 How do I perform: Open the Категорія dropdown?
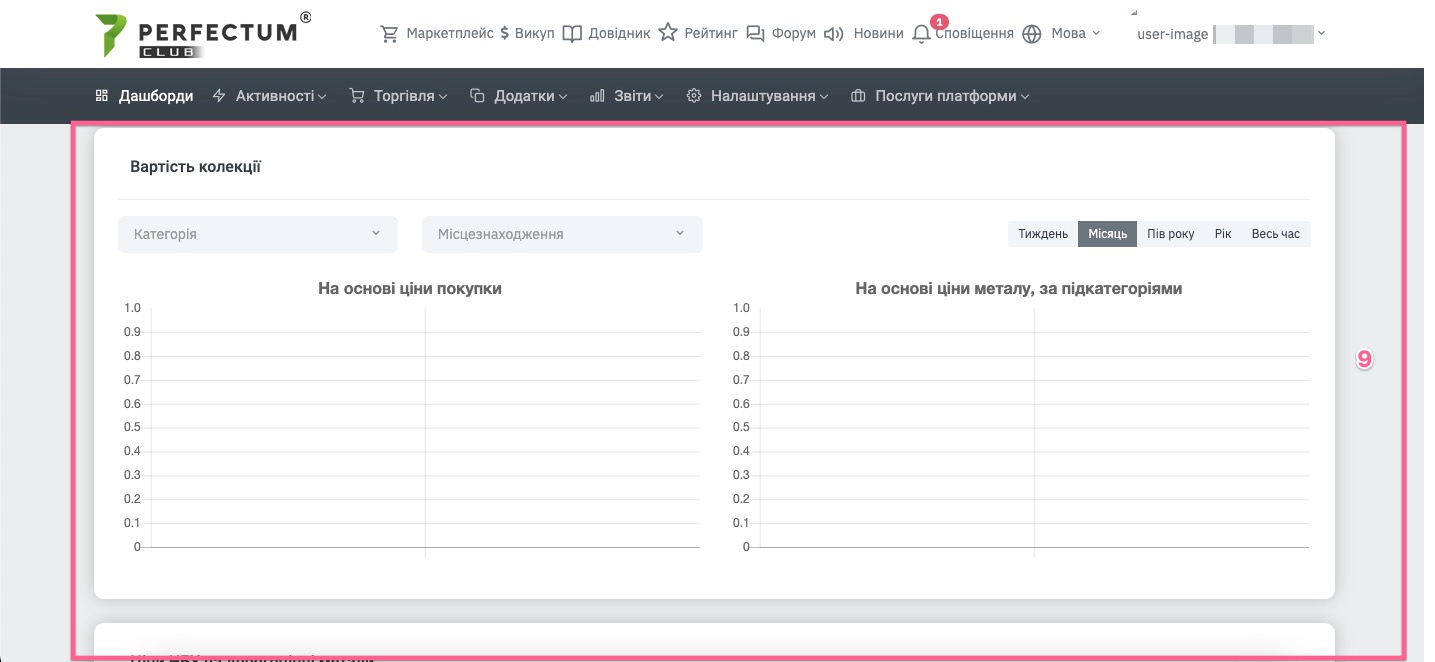tap(258, 234)
